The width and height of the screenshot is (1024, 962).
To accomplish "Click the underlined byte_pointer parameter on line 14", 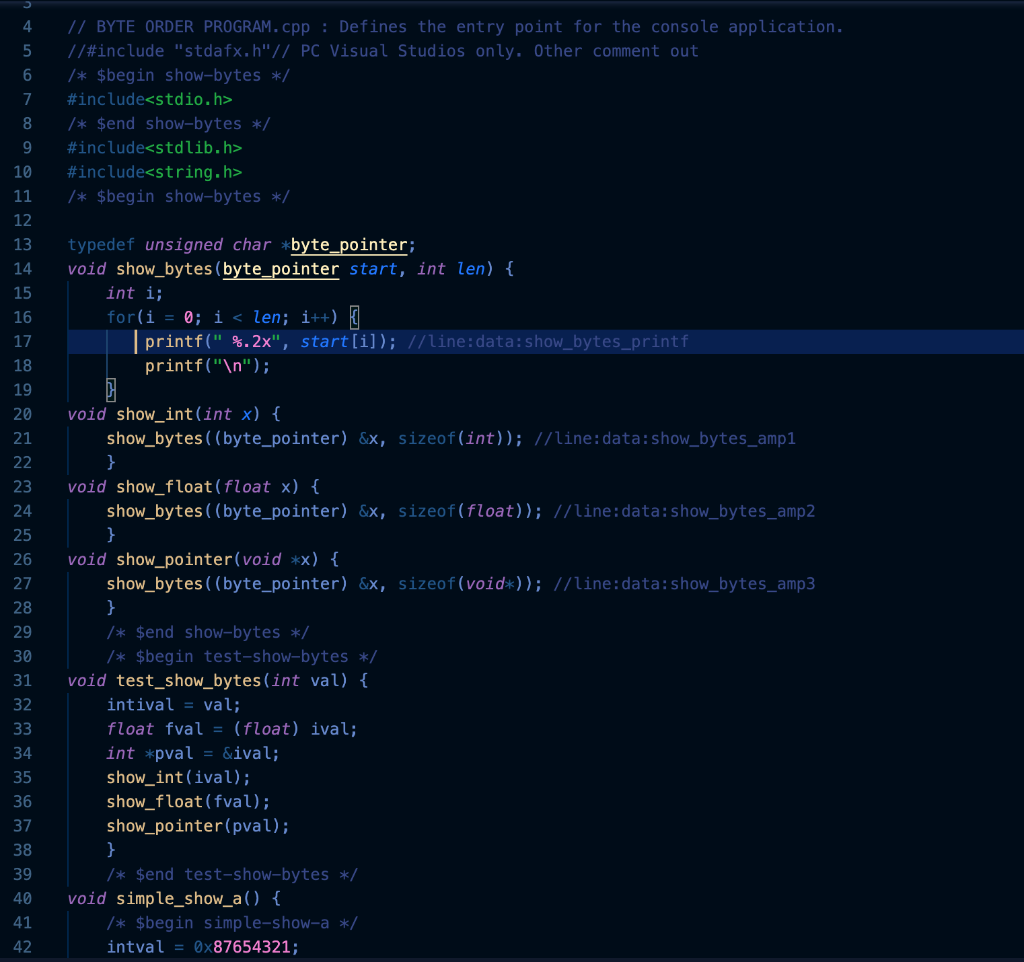I will 280,269.
